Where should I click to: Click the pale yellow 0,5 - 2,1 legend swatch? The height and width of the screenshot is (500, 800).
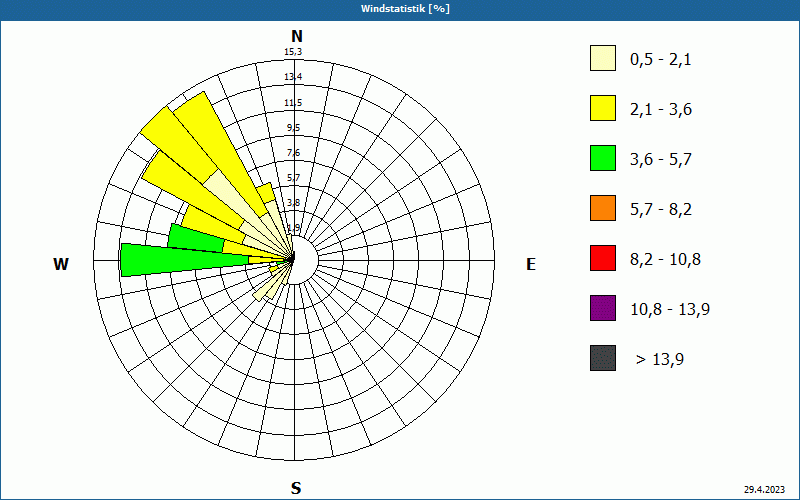pos(603,58)
